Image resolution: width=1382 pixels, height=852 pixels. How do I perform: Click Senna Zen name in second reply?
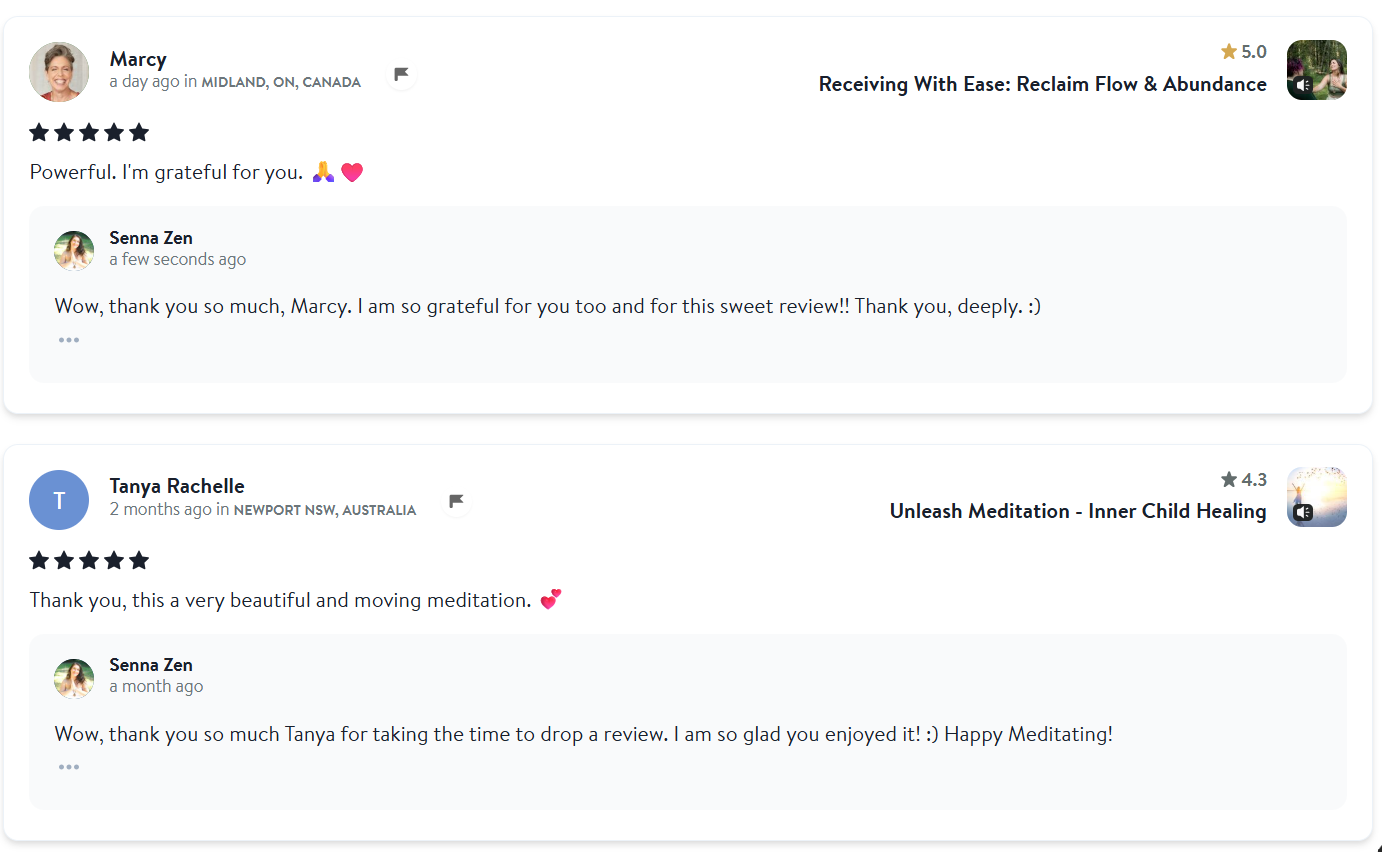coord(151,665)
